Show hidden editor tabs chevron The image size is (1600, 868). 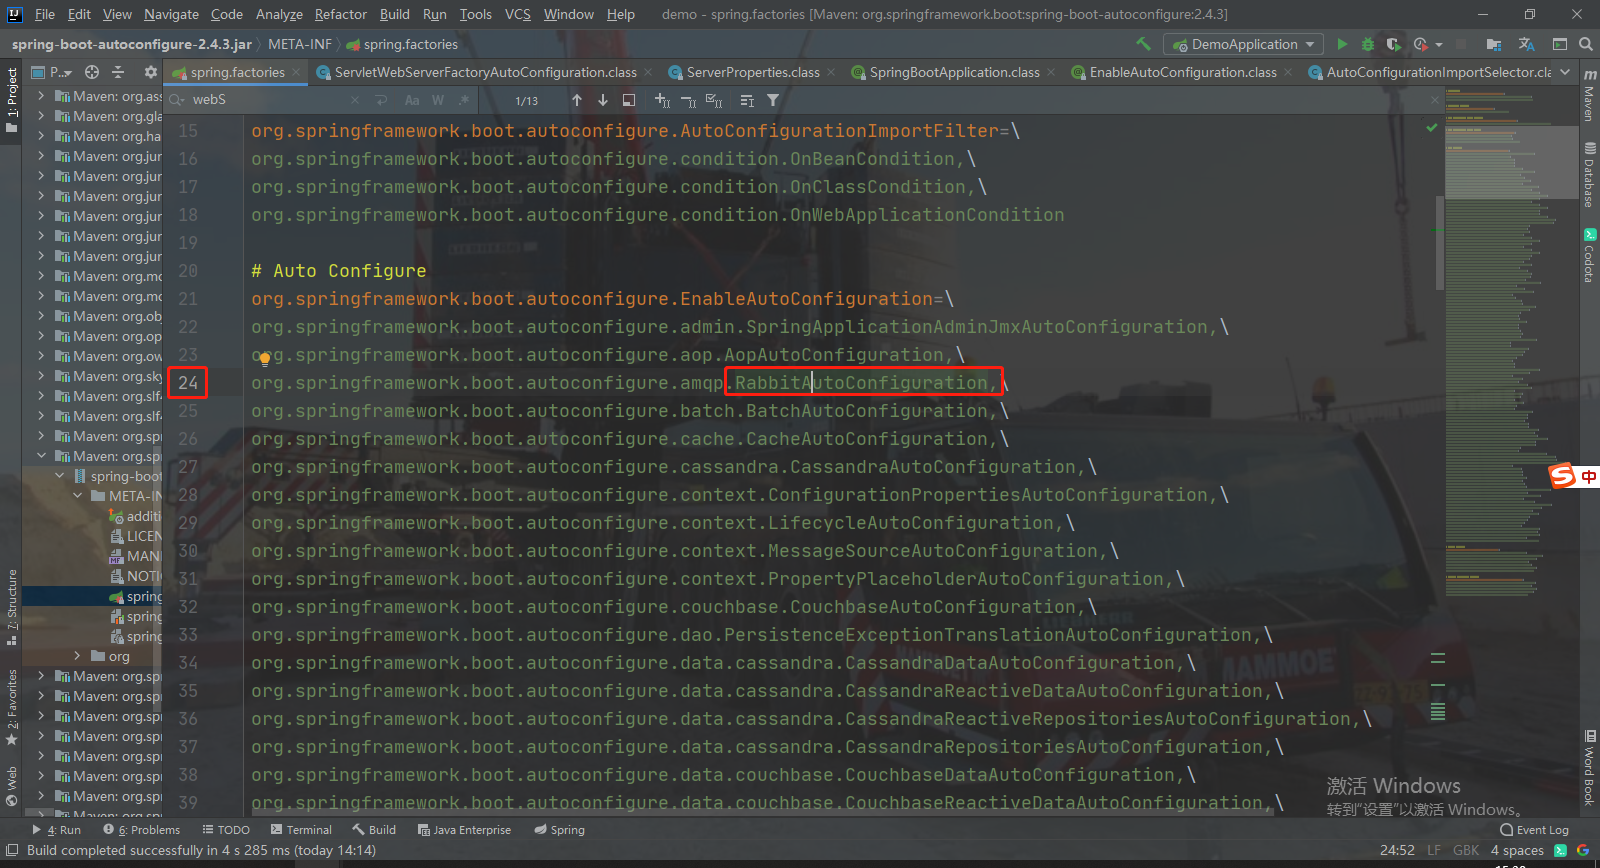[1564, 72]
